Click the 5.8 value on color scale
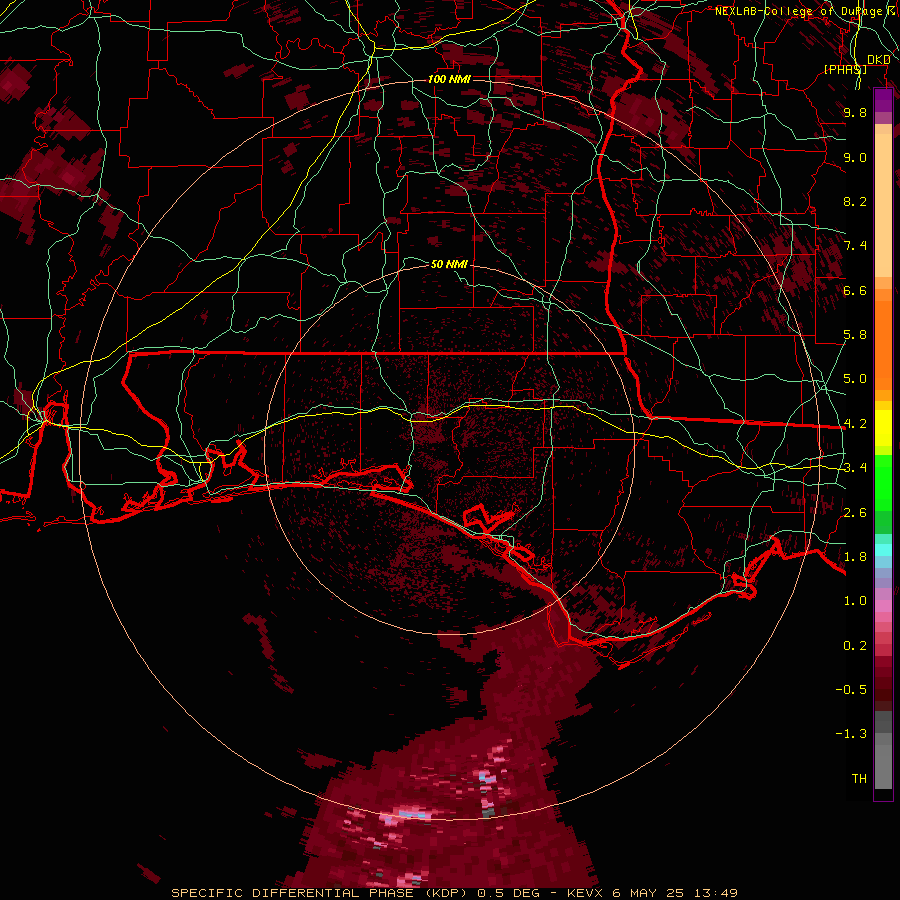The image size is (900, 900). [855, 335]
